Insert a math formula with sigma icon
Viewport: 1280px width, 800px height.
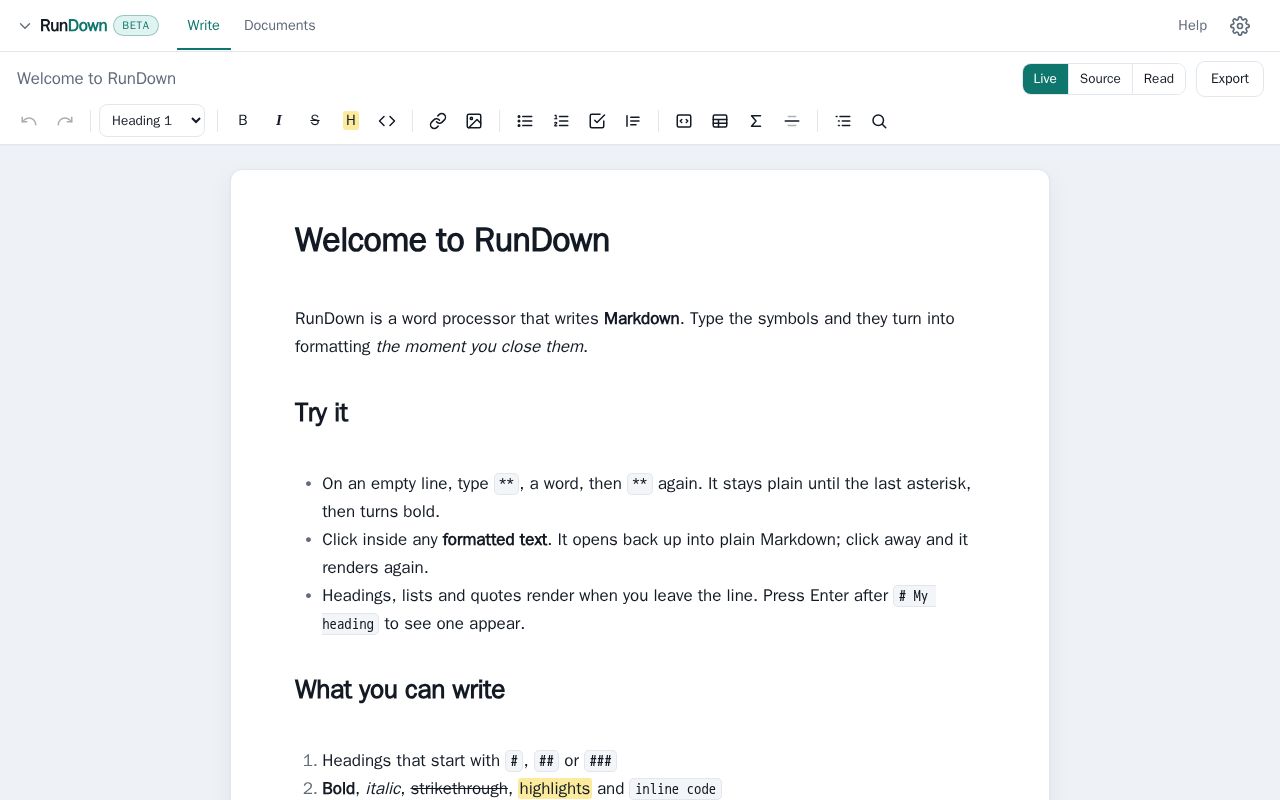[x=756, y=121]
